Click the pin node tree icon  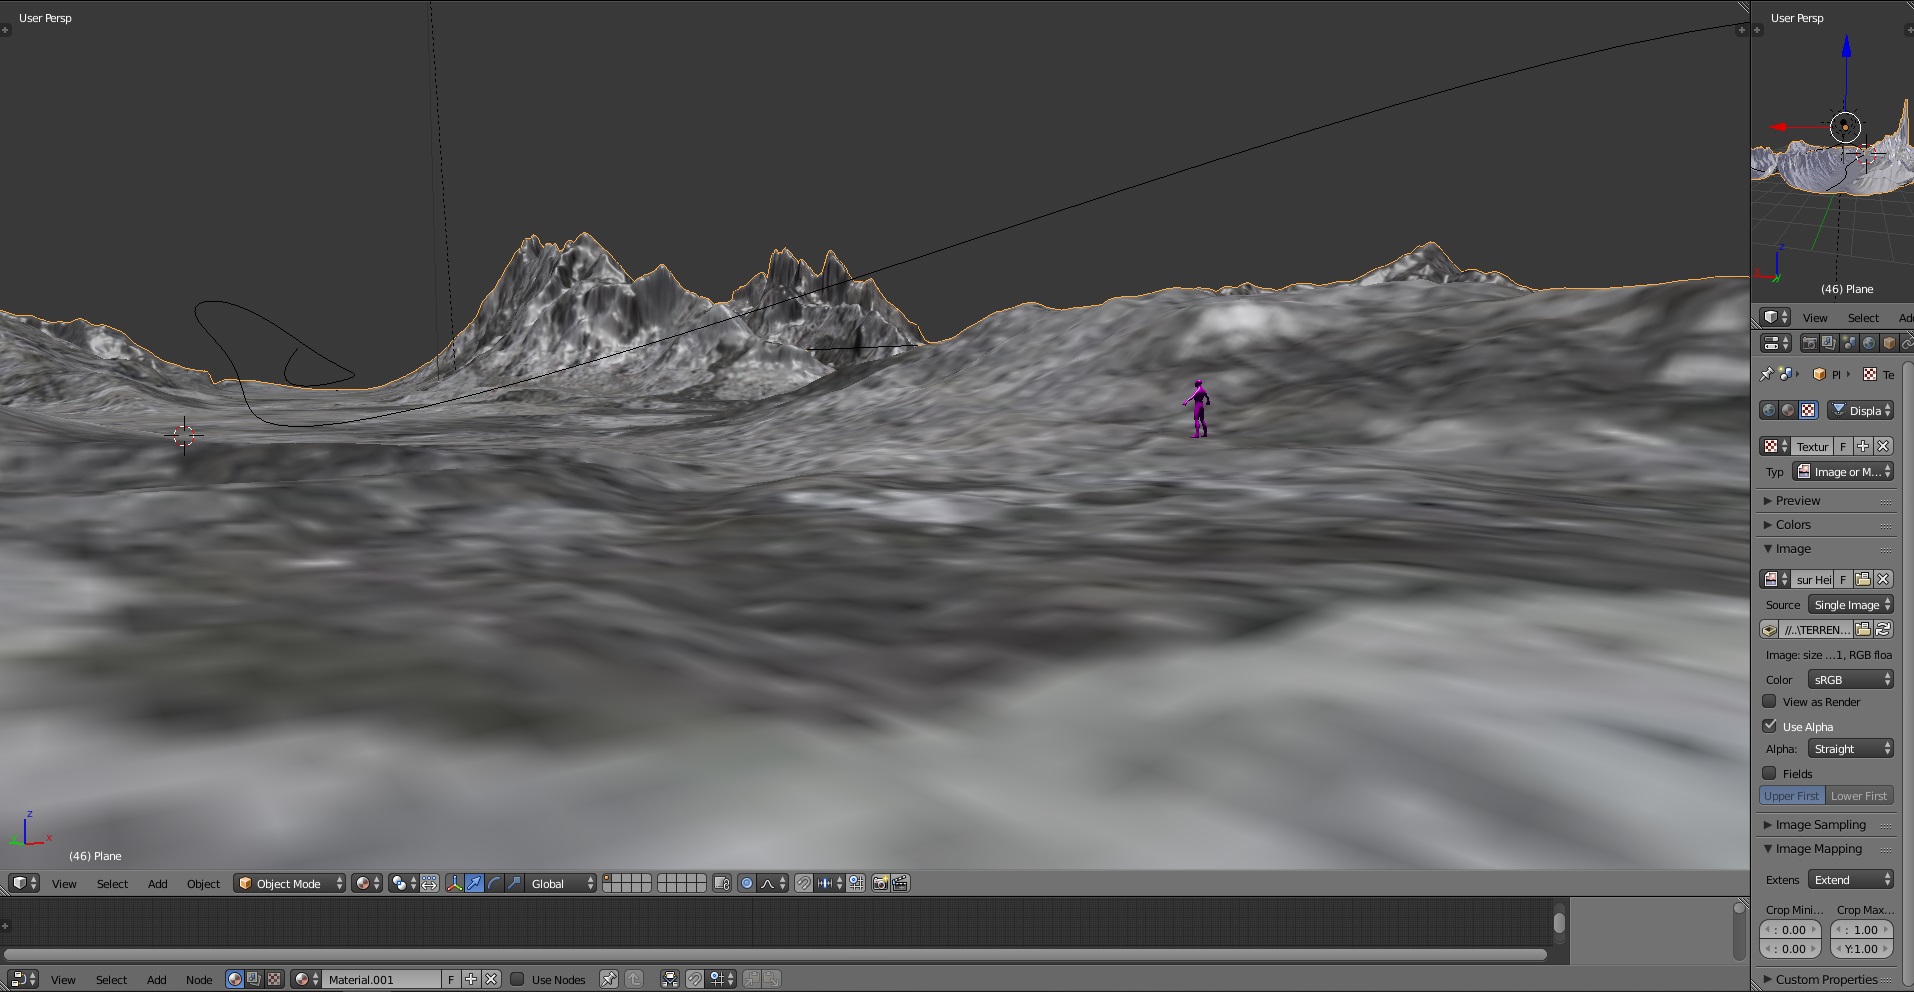608,979
